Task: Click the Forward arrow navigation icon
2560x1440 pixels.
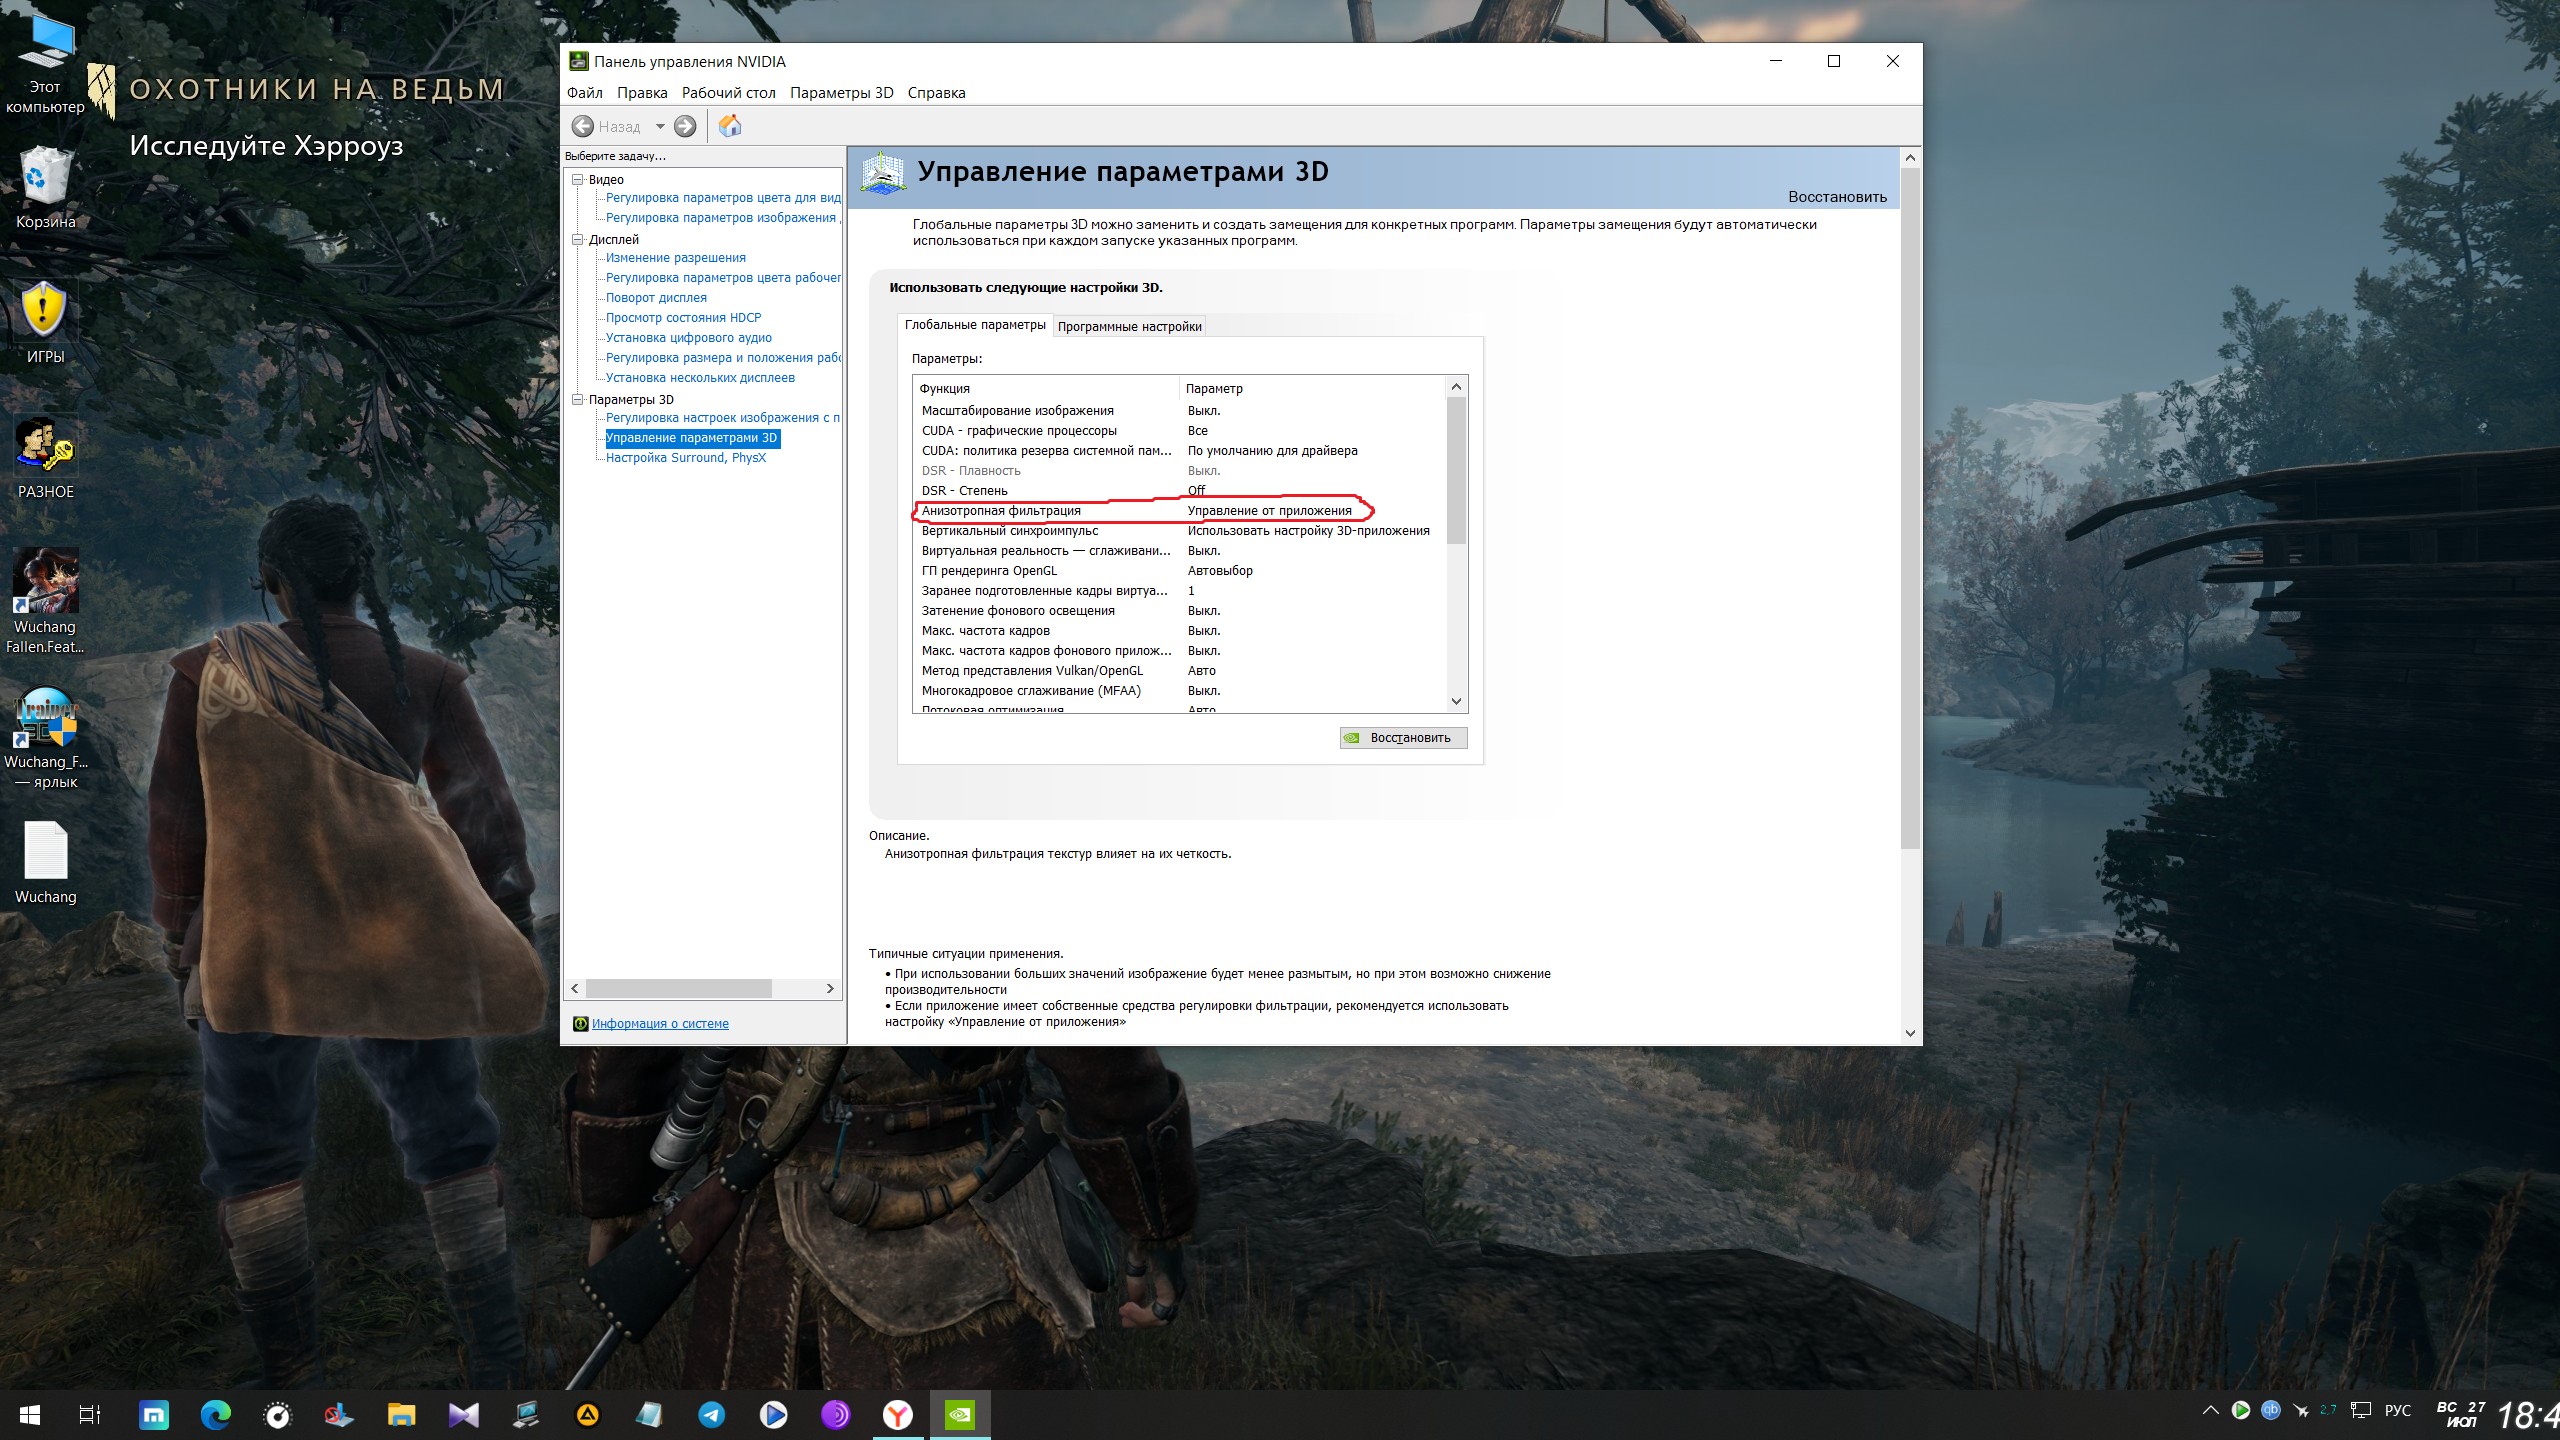Action: [685, 126]
